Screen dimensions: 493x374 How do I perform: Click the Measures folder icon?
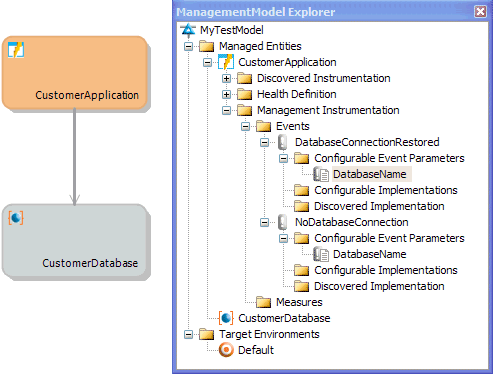264,302
